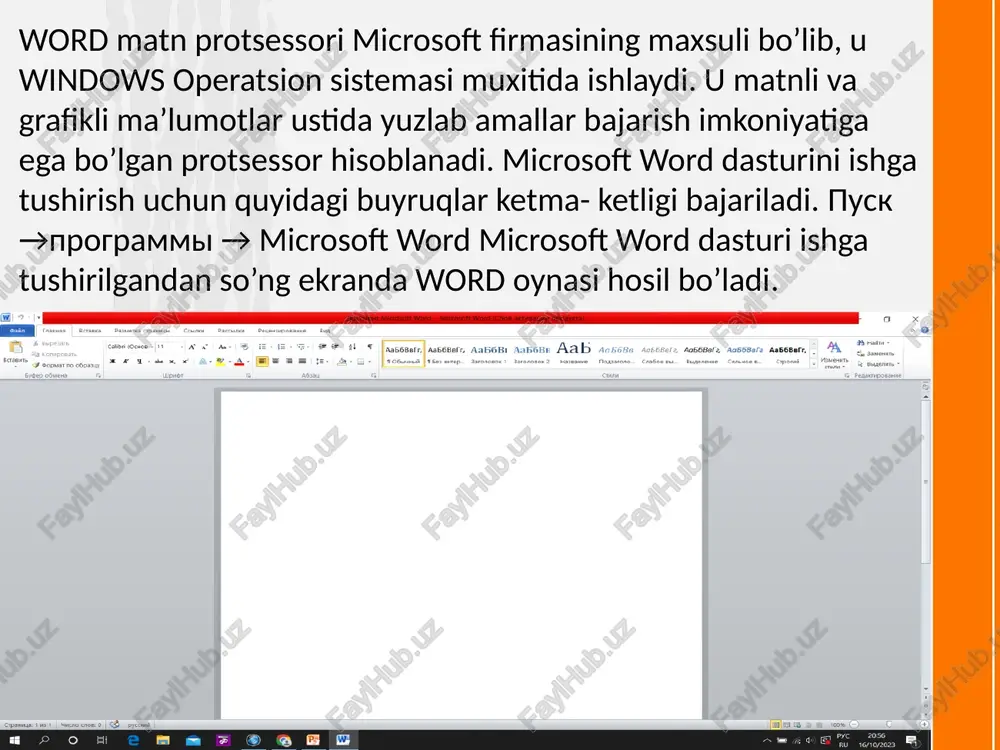Open the highlight color dropdown arrow
The width and height of the screenshot is (1000, 750).
[230, 362]
